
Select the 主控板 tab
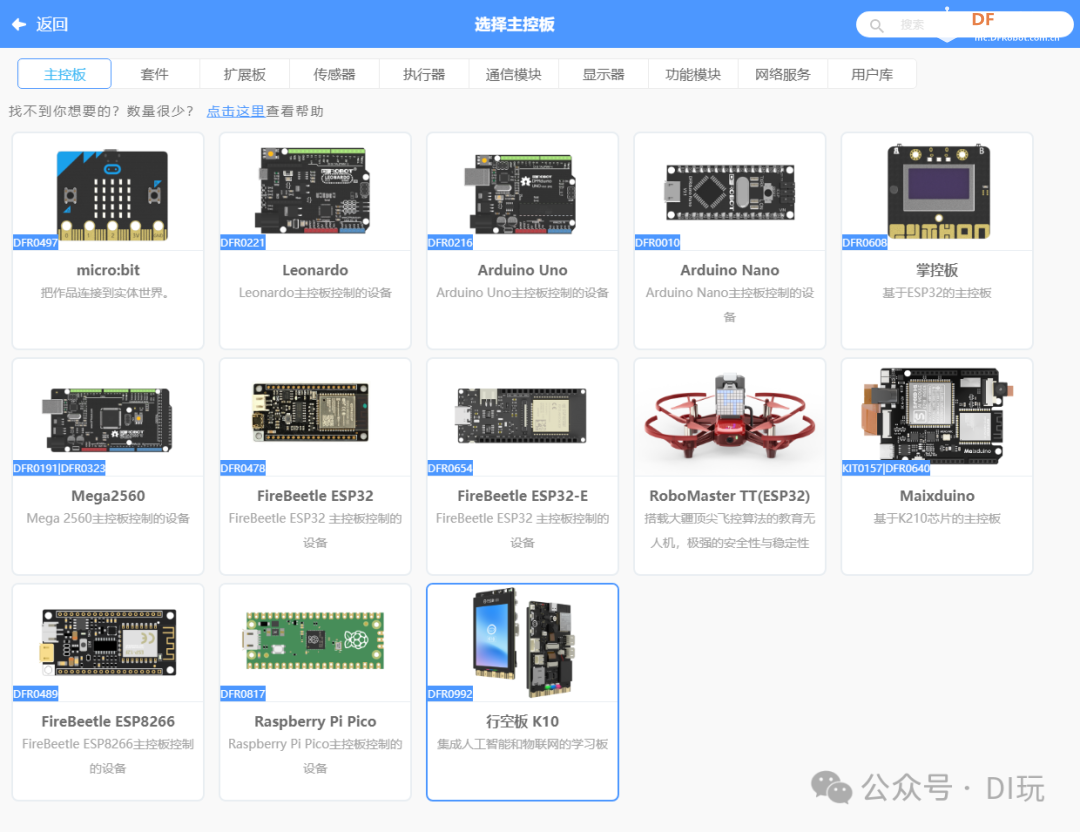(x=64, y=74)
